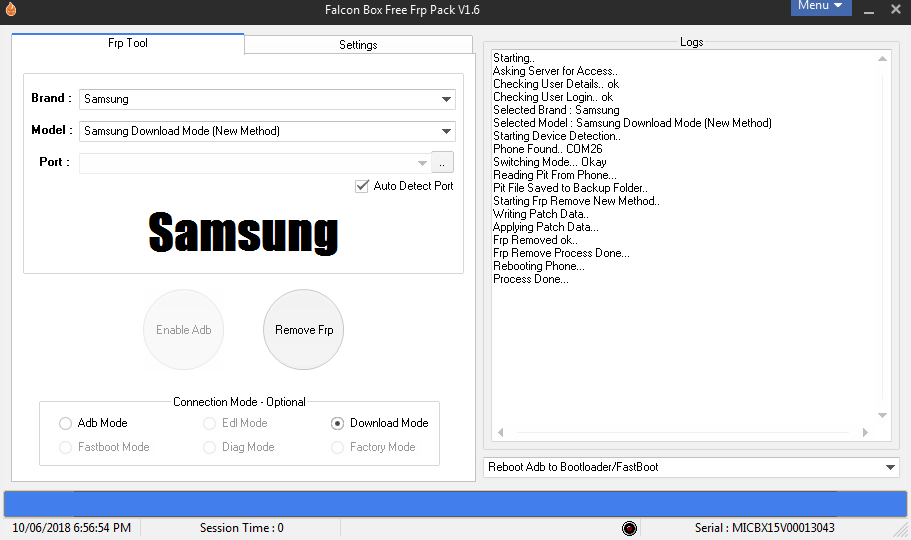Click the 'Process Done...' log line
Screen dimensions: 911x540
point(530,279)
